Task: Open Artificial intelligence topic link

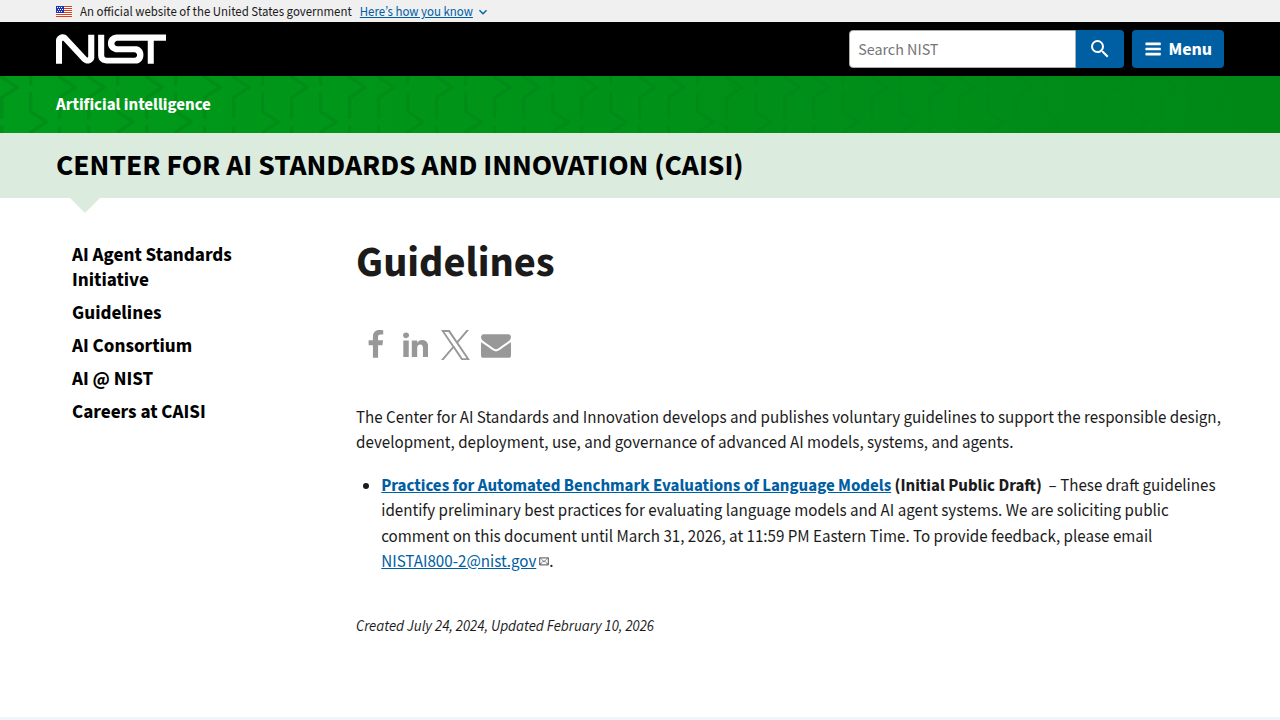Action: [133, 104]
